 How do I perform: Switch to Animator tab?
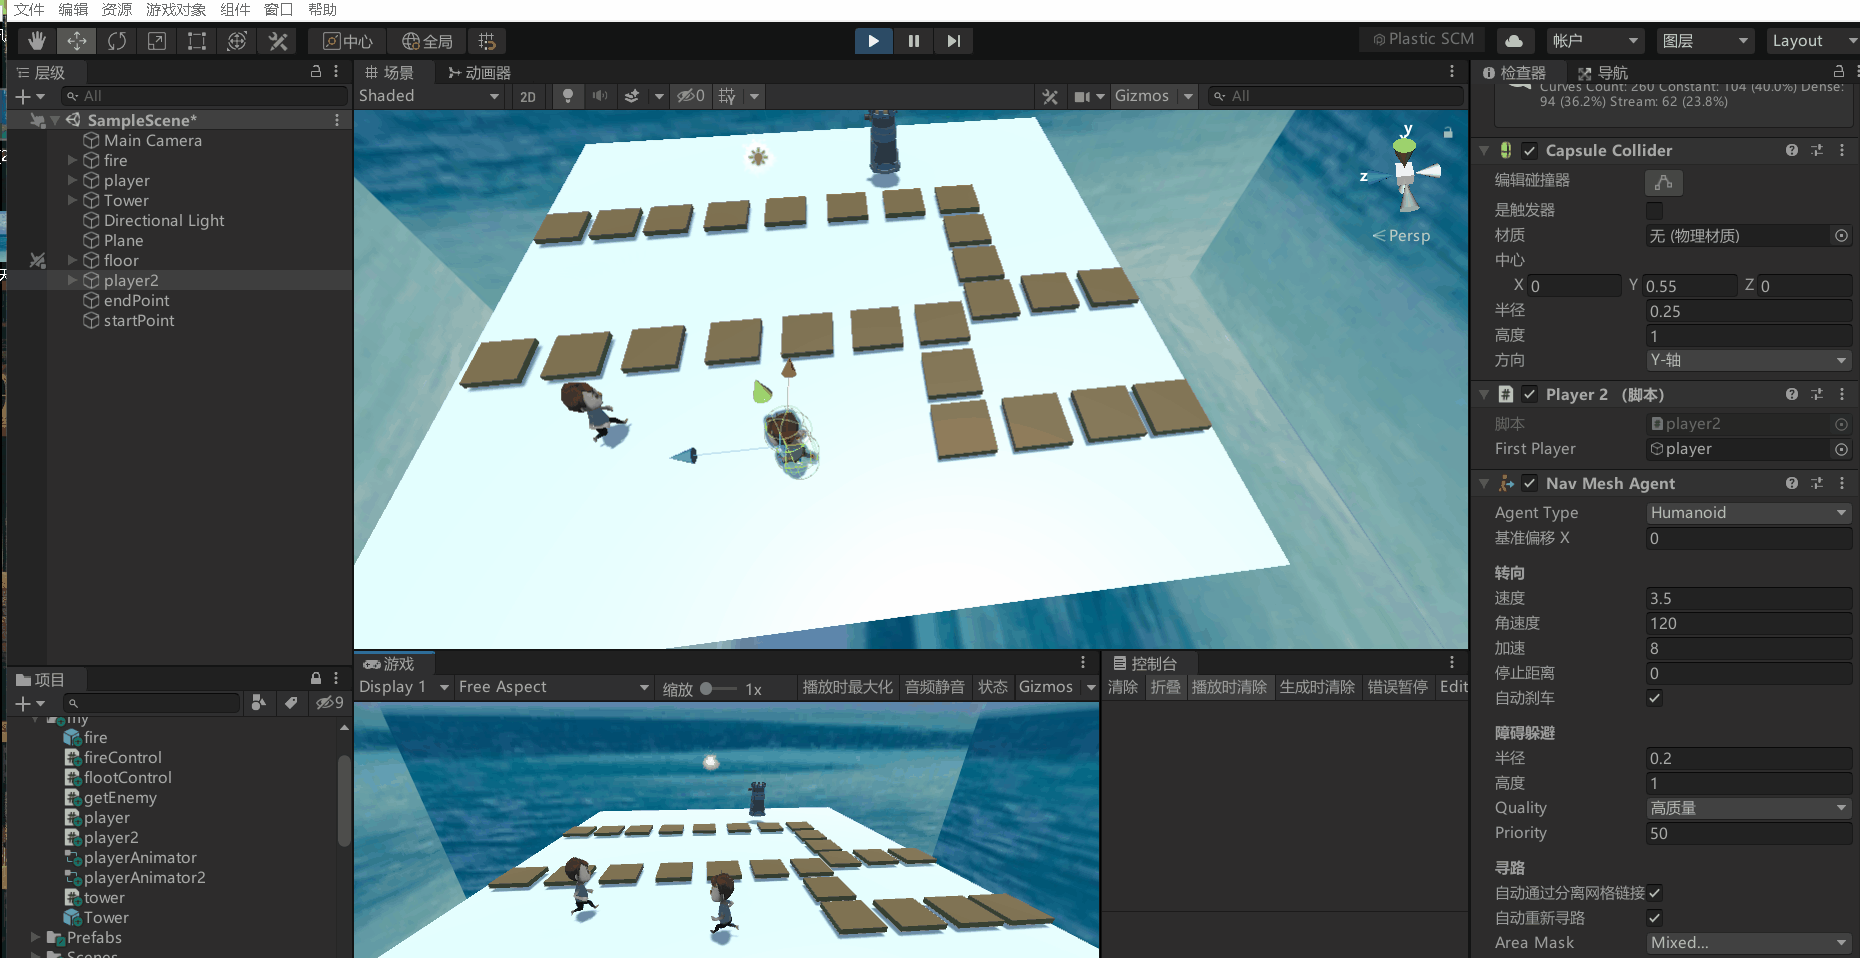pos(480,72)
